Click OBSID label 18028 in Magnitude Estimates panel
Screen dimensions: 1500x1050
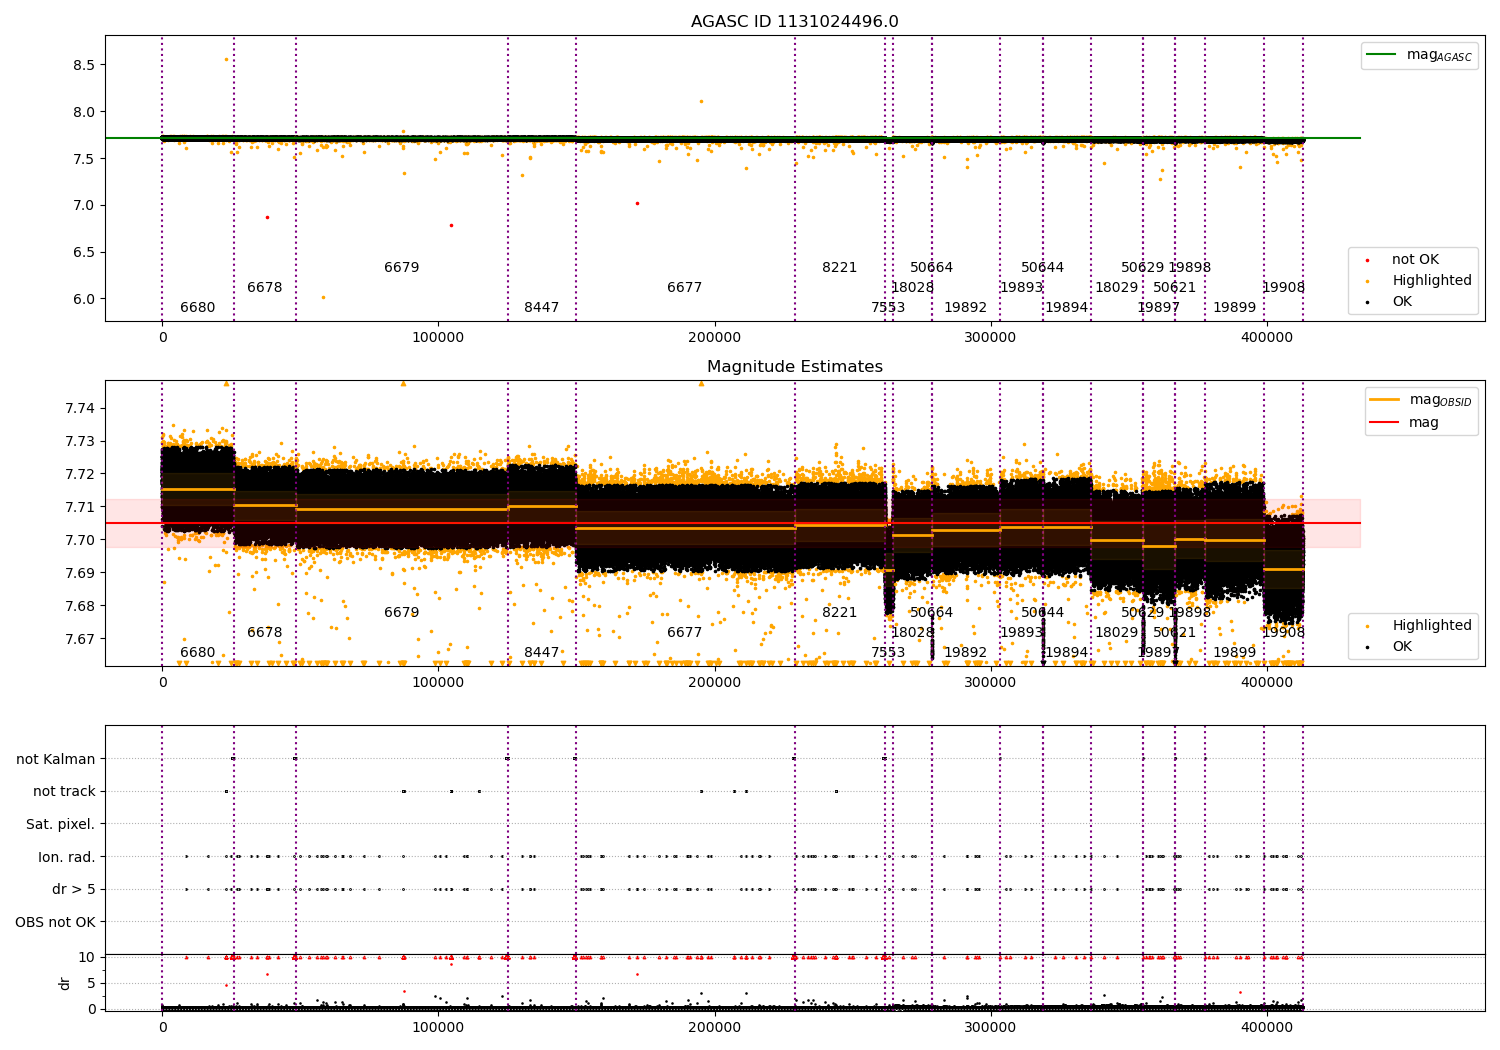[913, 633]
